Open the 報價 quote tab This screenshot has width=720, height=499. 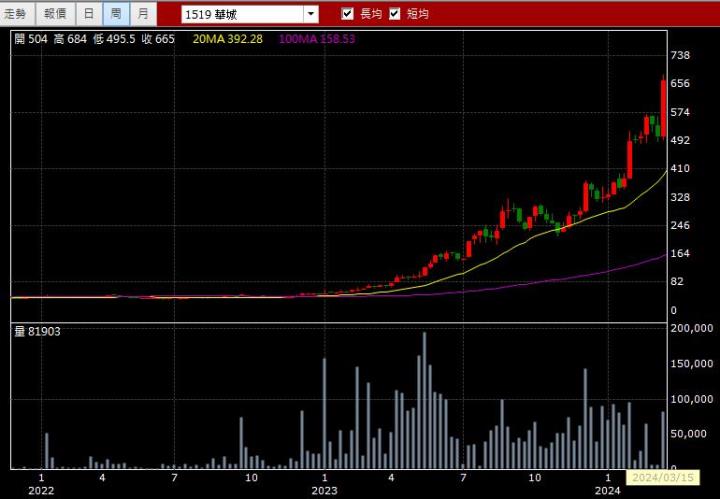click(x=55, y=14)
